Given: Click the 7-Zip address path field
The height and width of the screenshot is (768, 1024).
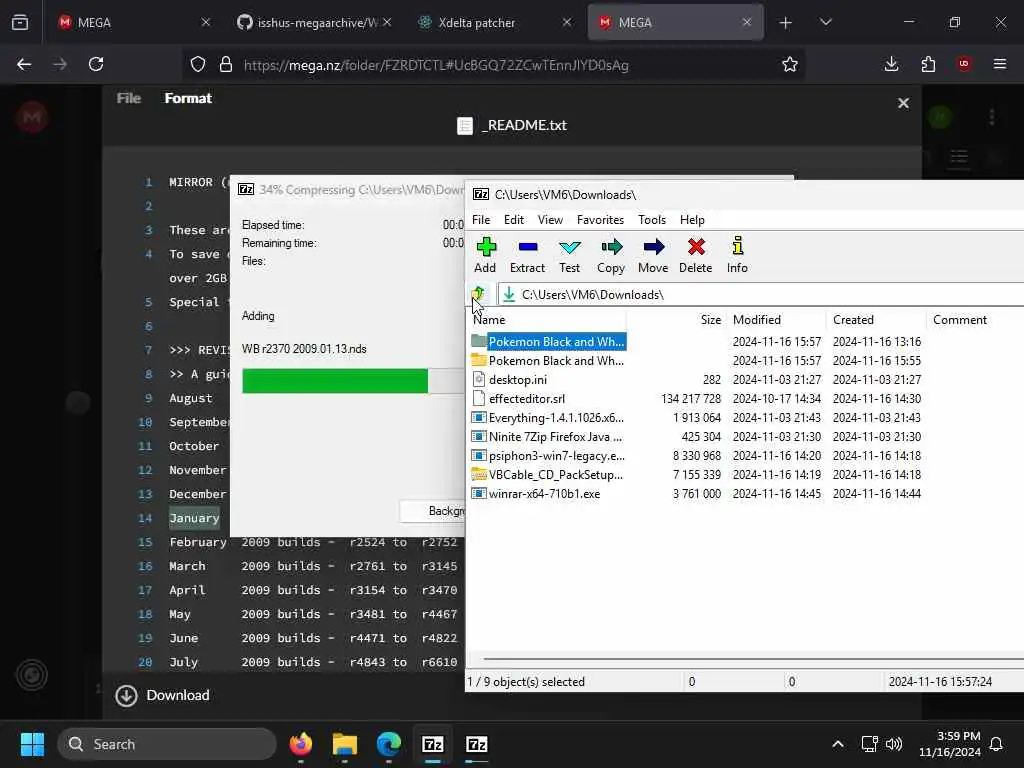Looking at the screenshot, I should pyautogui.click(x=760, y=295).
